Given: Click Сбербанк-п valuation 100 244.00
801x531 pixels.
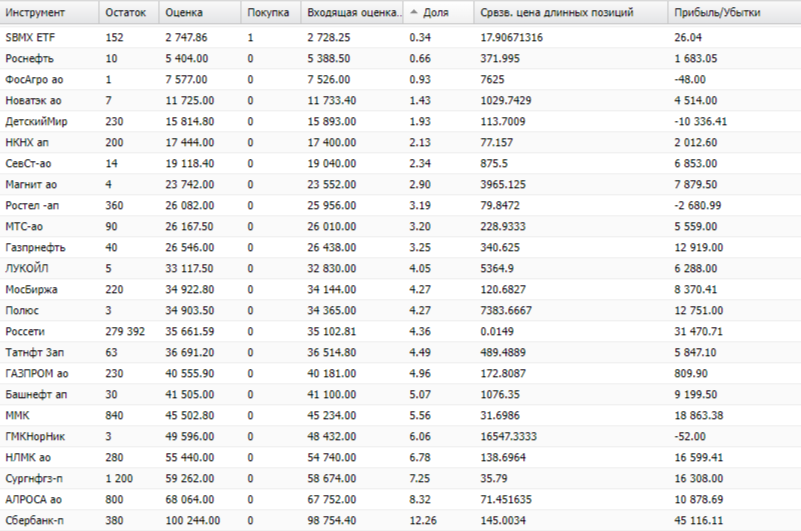Looking at the screenshot, I should 193,520.
